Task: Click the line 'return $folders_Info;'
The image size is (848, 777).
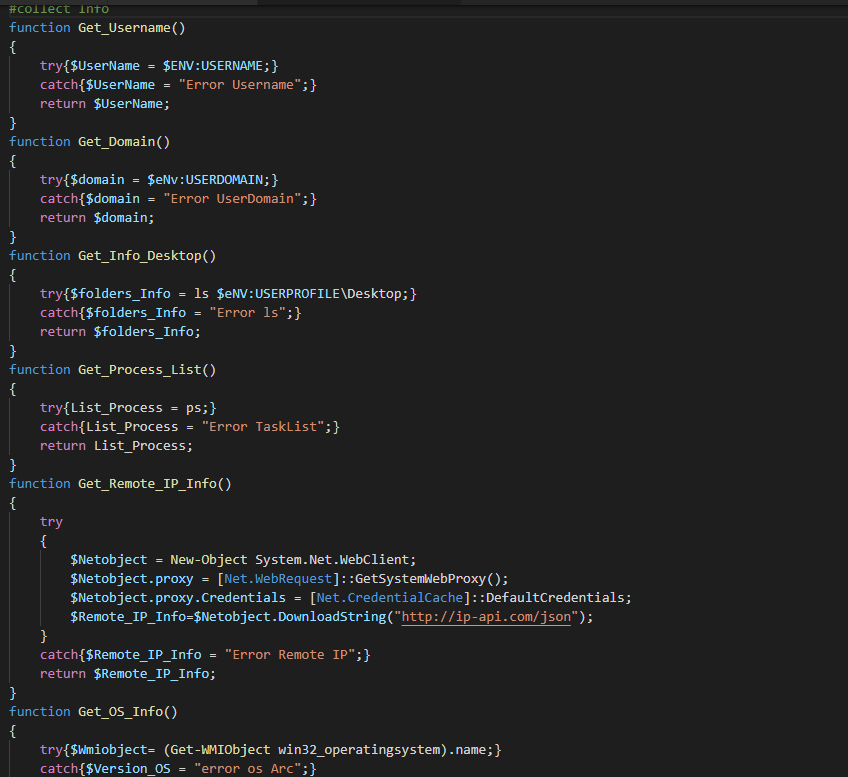Action: click(120, 331)
